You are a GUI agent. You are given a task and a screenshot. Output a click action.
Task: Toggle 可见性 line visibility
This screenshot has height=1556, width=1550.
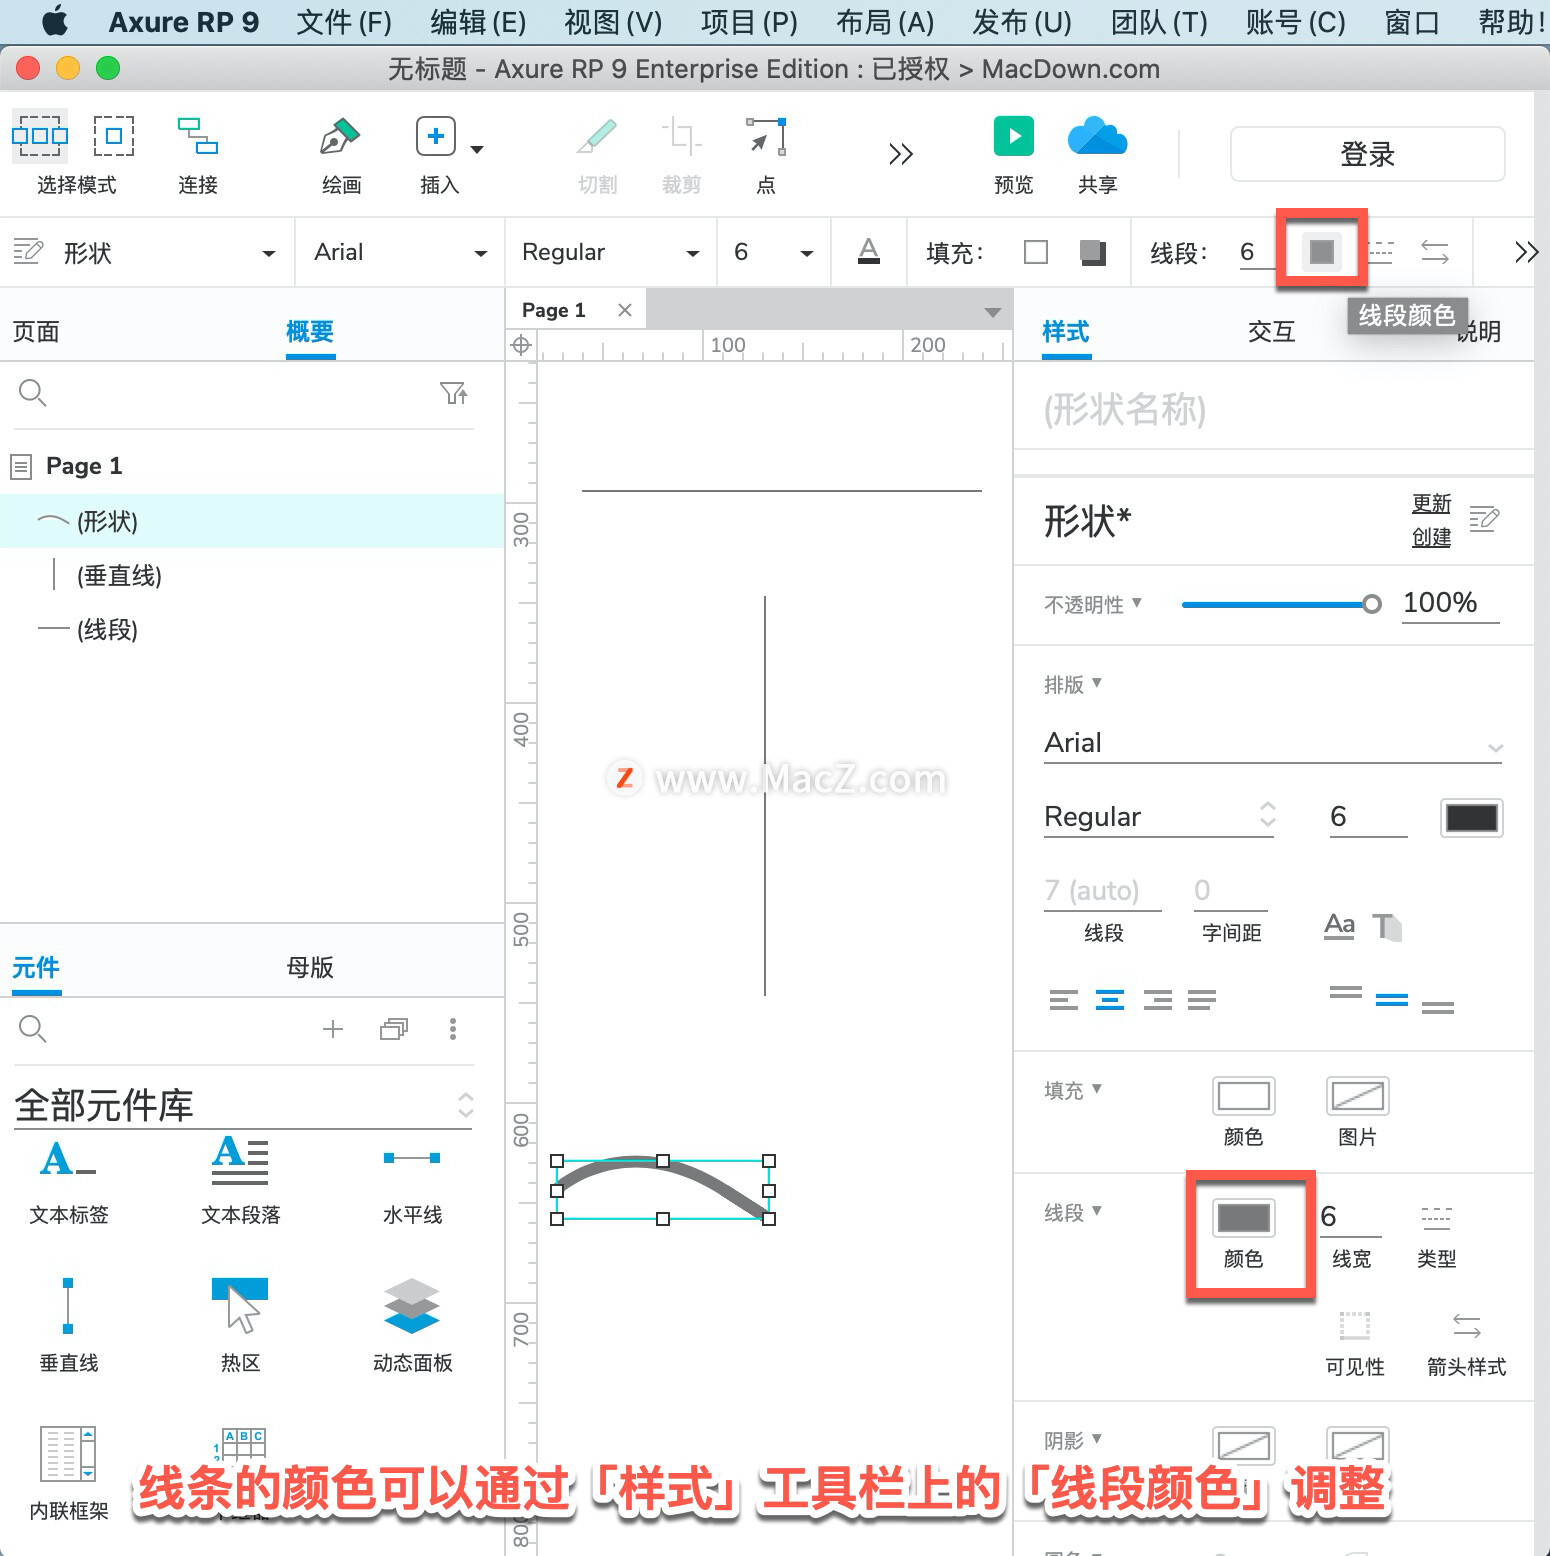click(x=1354, y=1326)
